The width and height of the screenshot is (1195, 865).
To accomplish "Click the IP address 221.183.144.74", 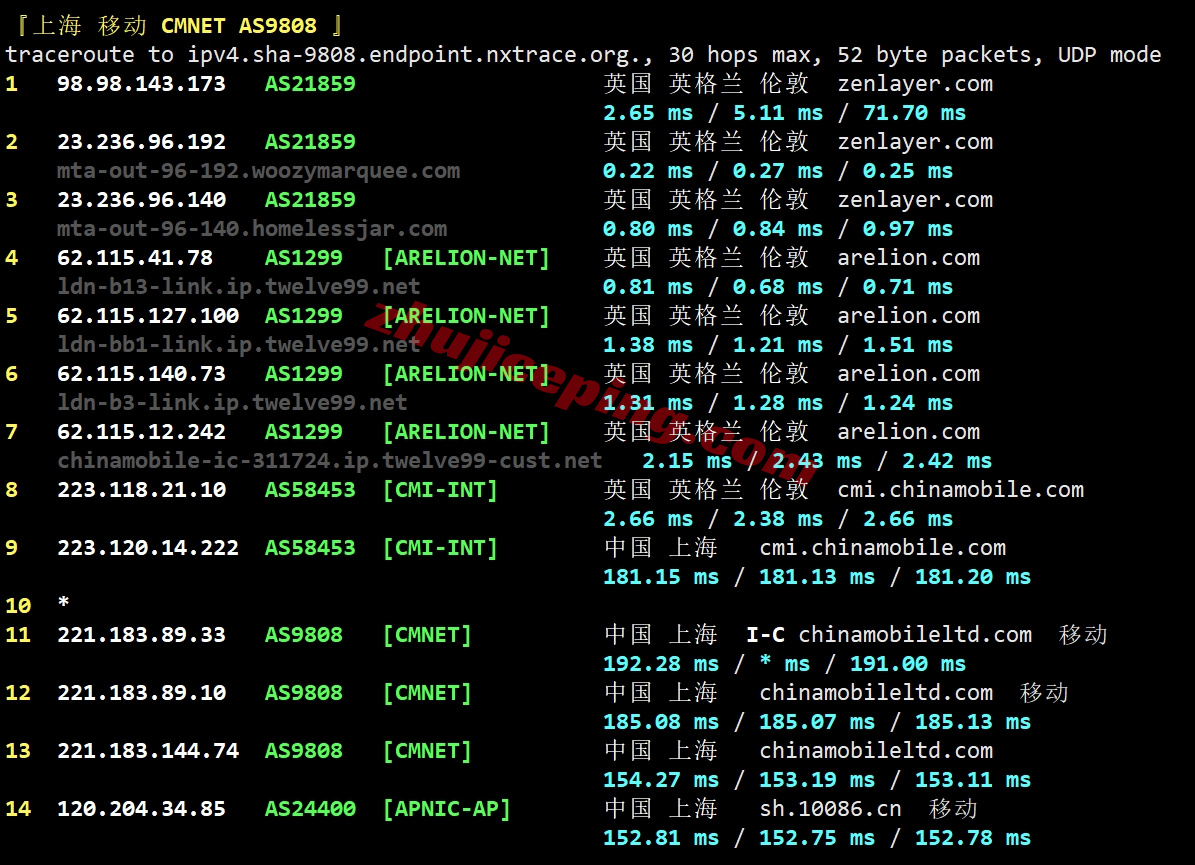I will click(148, 751).
